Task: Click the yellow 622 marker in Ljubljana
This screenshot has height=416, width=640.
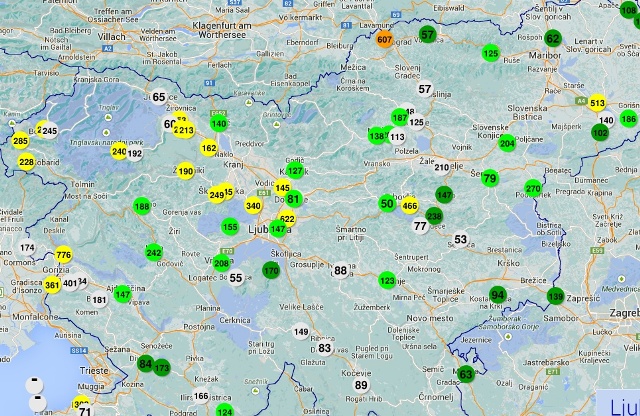Action: click(287, 219)
